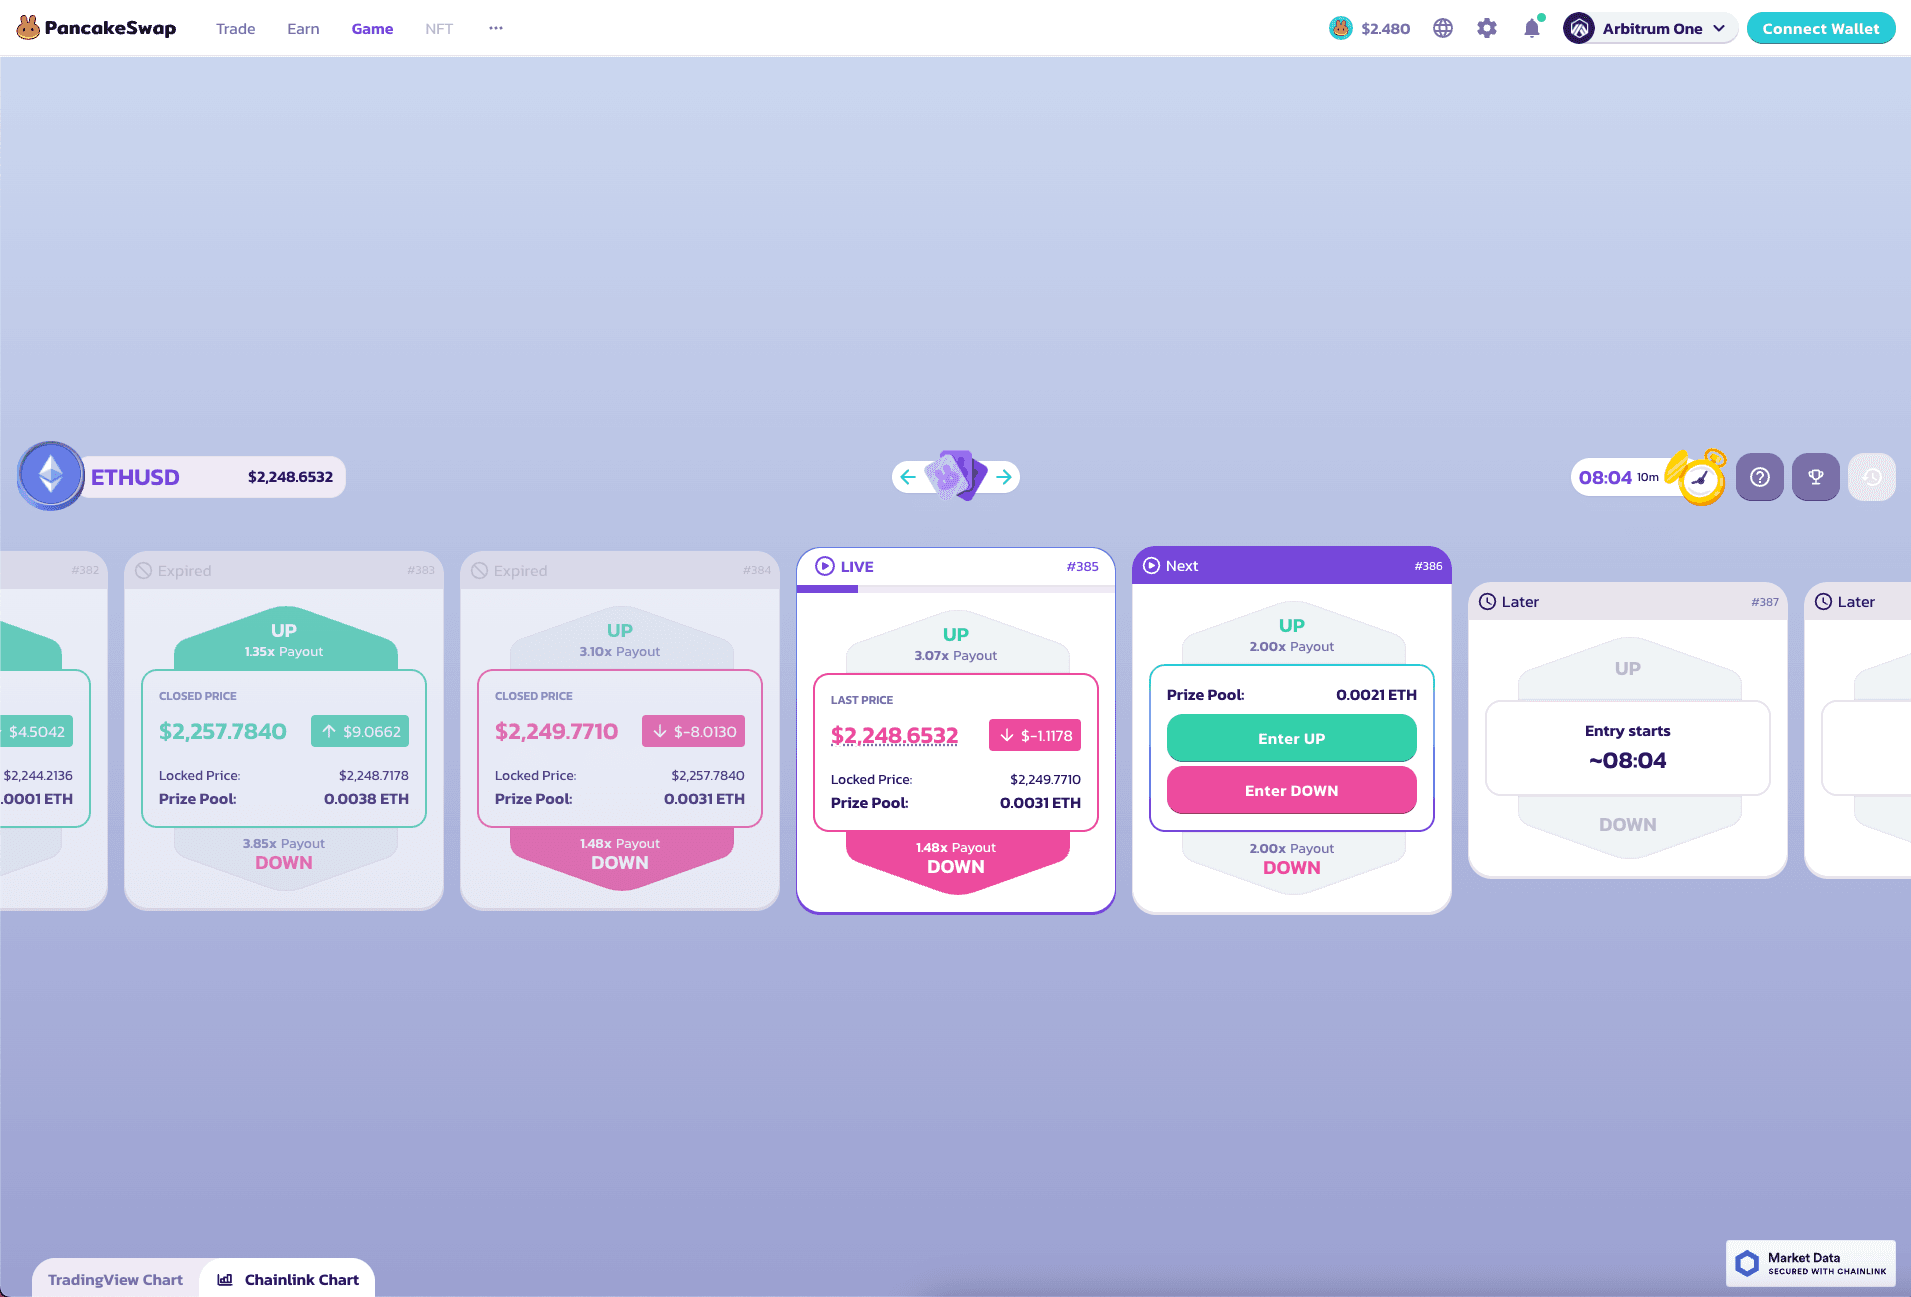
Task: Open the round history clock button
Action: point(1872,477)
